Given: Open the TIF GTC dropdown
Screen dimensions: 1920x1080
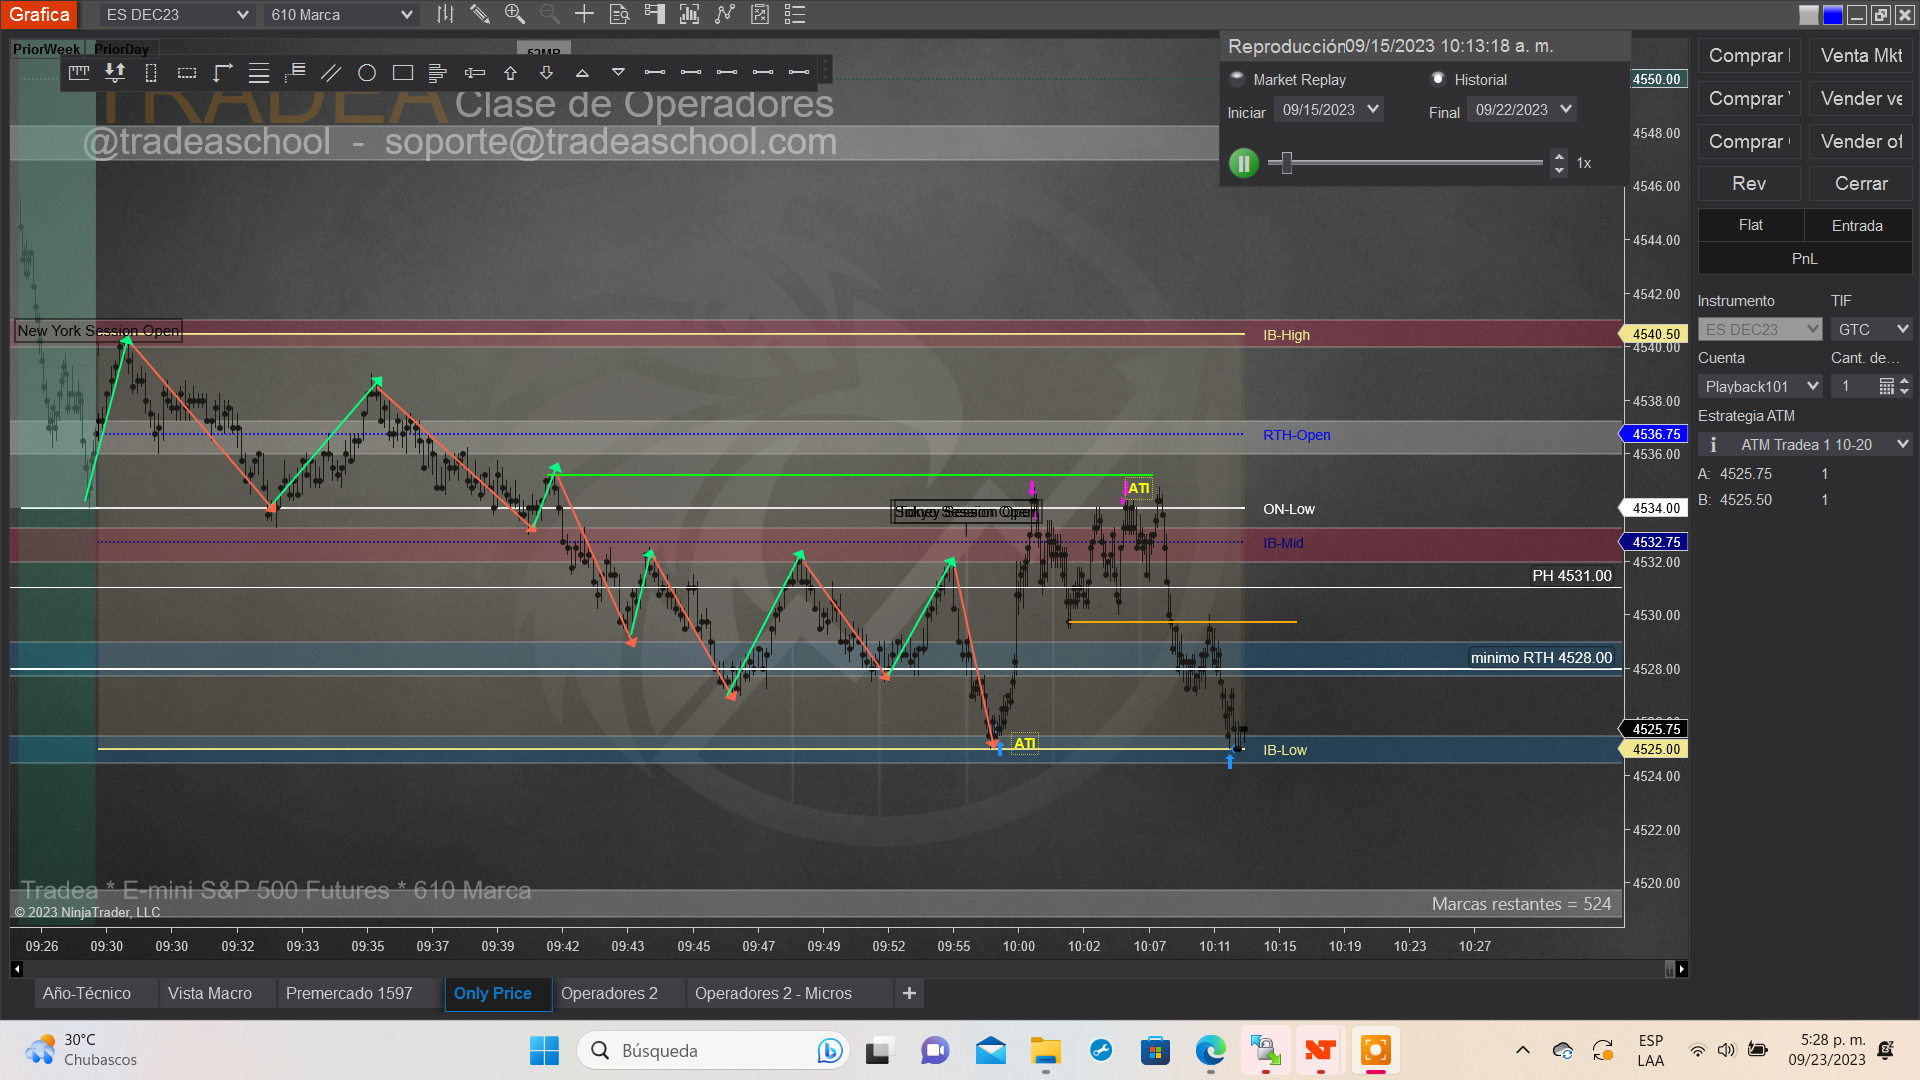Looking at the screenshot, I should pos(1872,329).
